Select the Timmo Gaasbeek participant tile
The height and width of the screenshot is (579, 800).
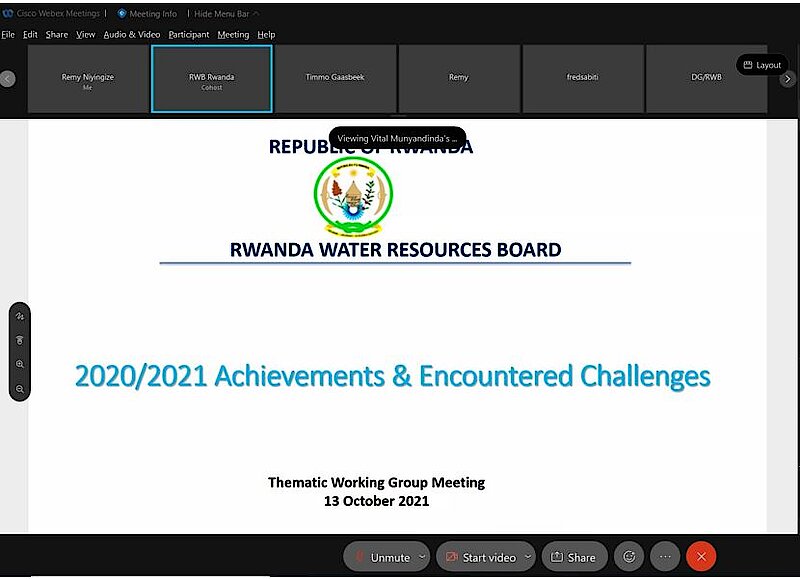tap(335, 78)
